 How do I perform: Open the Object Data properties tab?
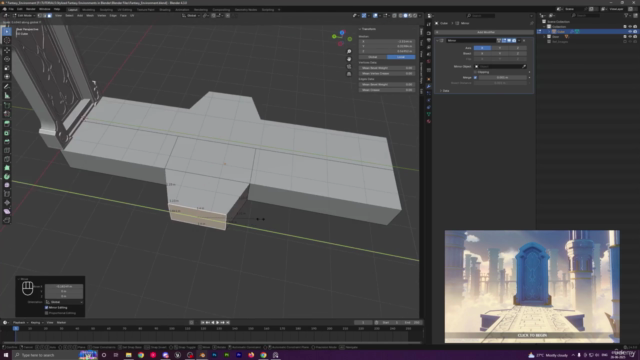(x=429, y=114)
